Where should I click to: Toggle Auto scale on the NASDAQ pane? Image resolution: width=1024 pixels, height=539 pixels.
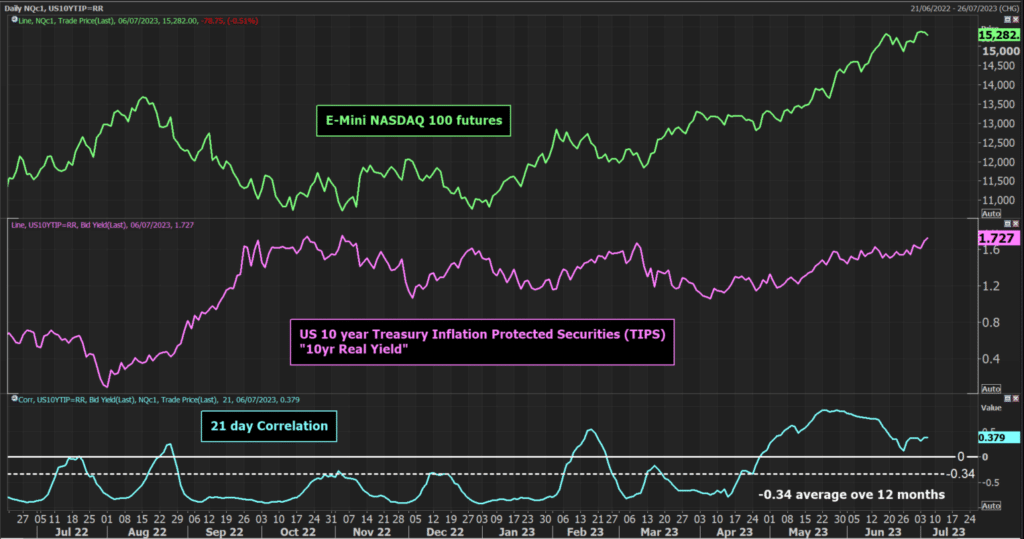(x=991, y=214)
